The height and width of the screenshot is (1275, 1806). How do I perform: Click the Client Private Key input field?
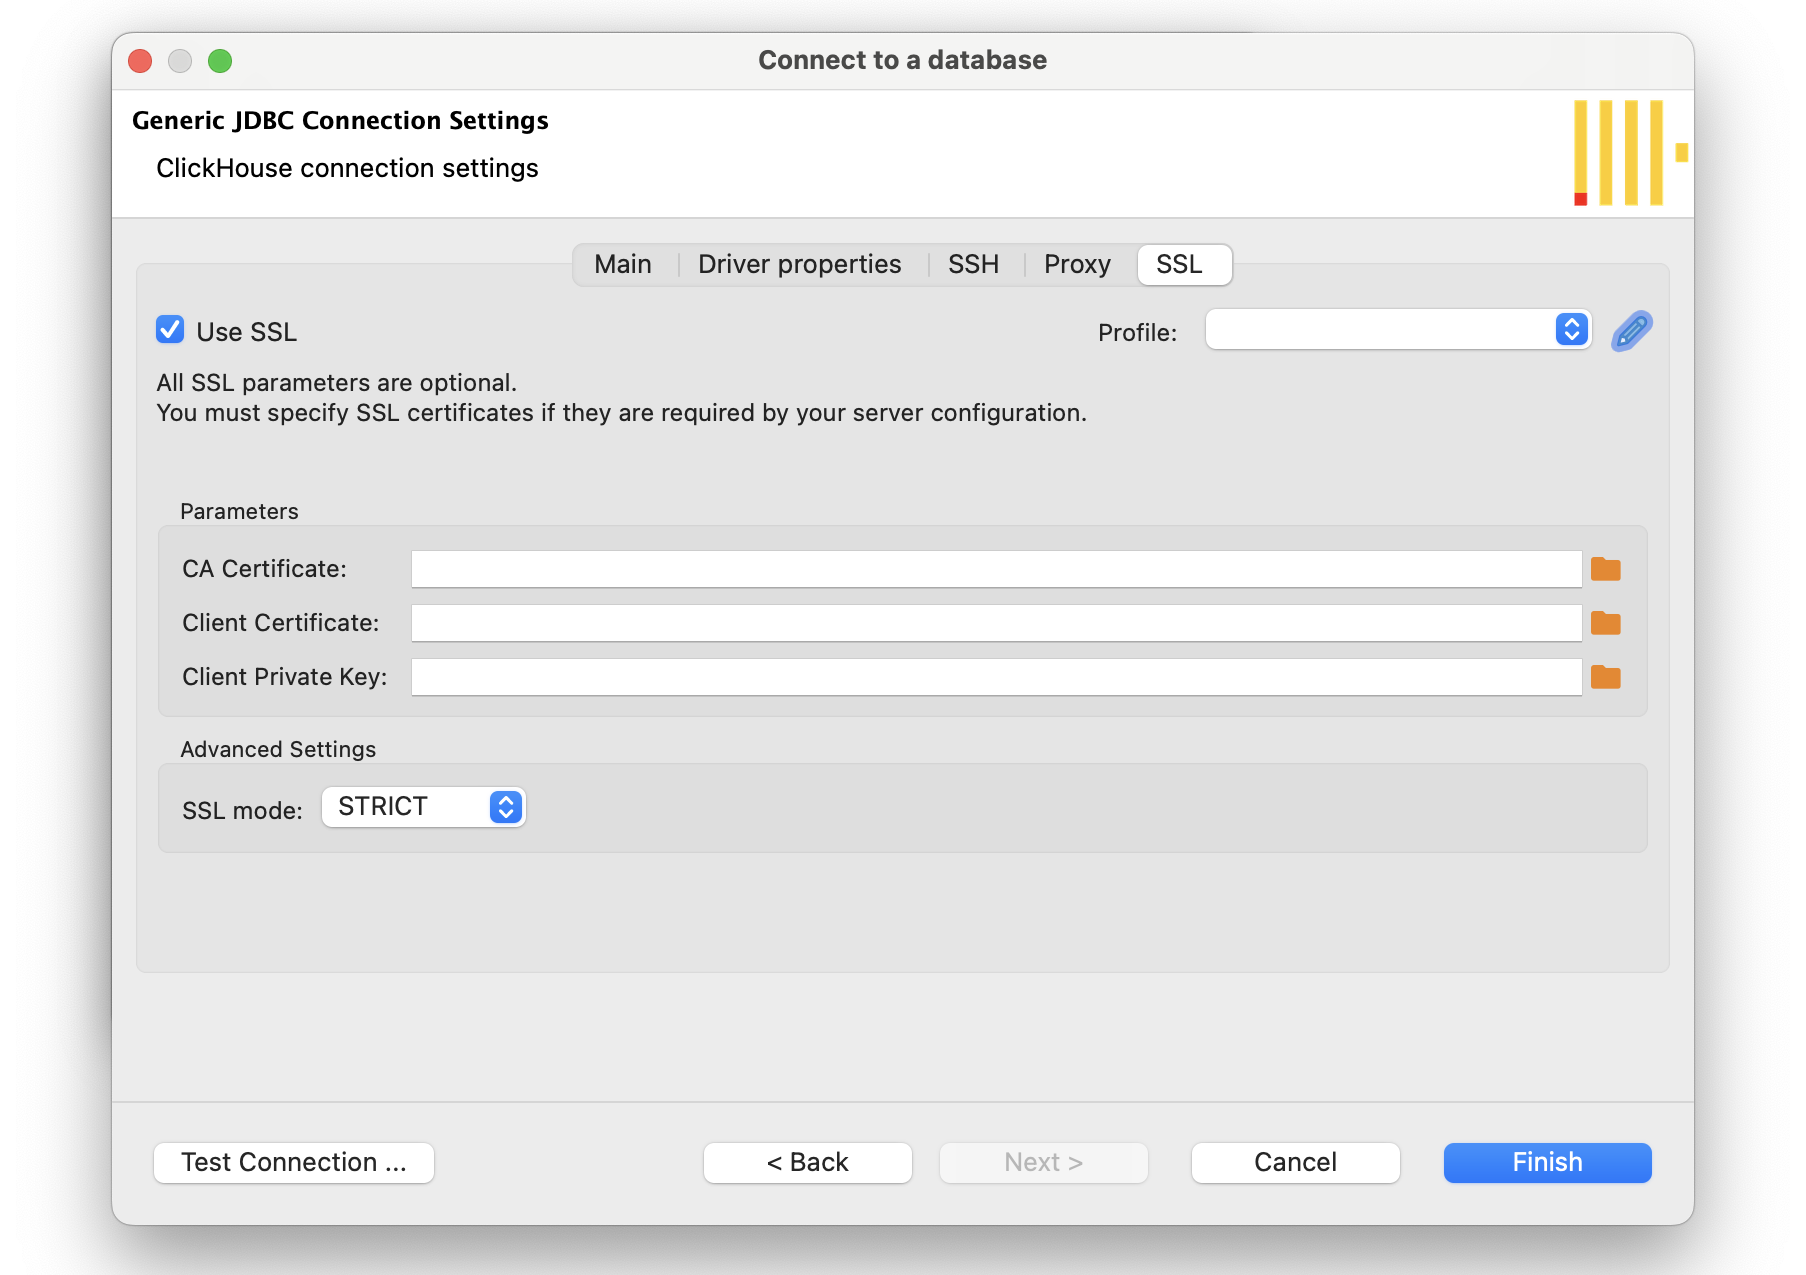[995, 677]
